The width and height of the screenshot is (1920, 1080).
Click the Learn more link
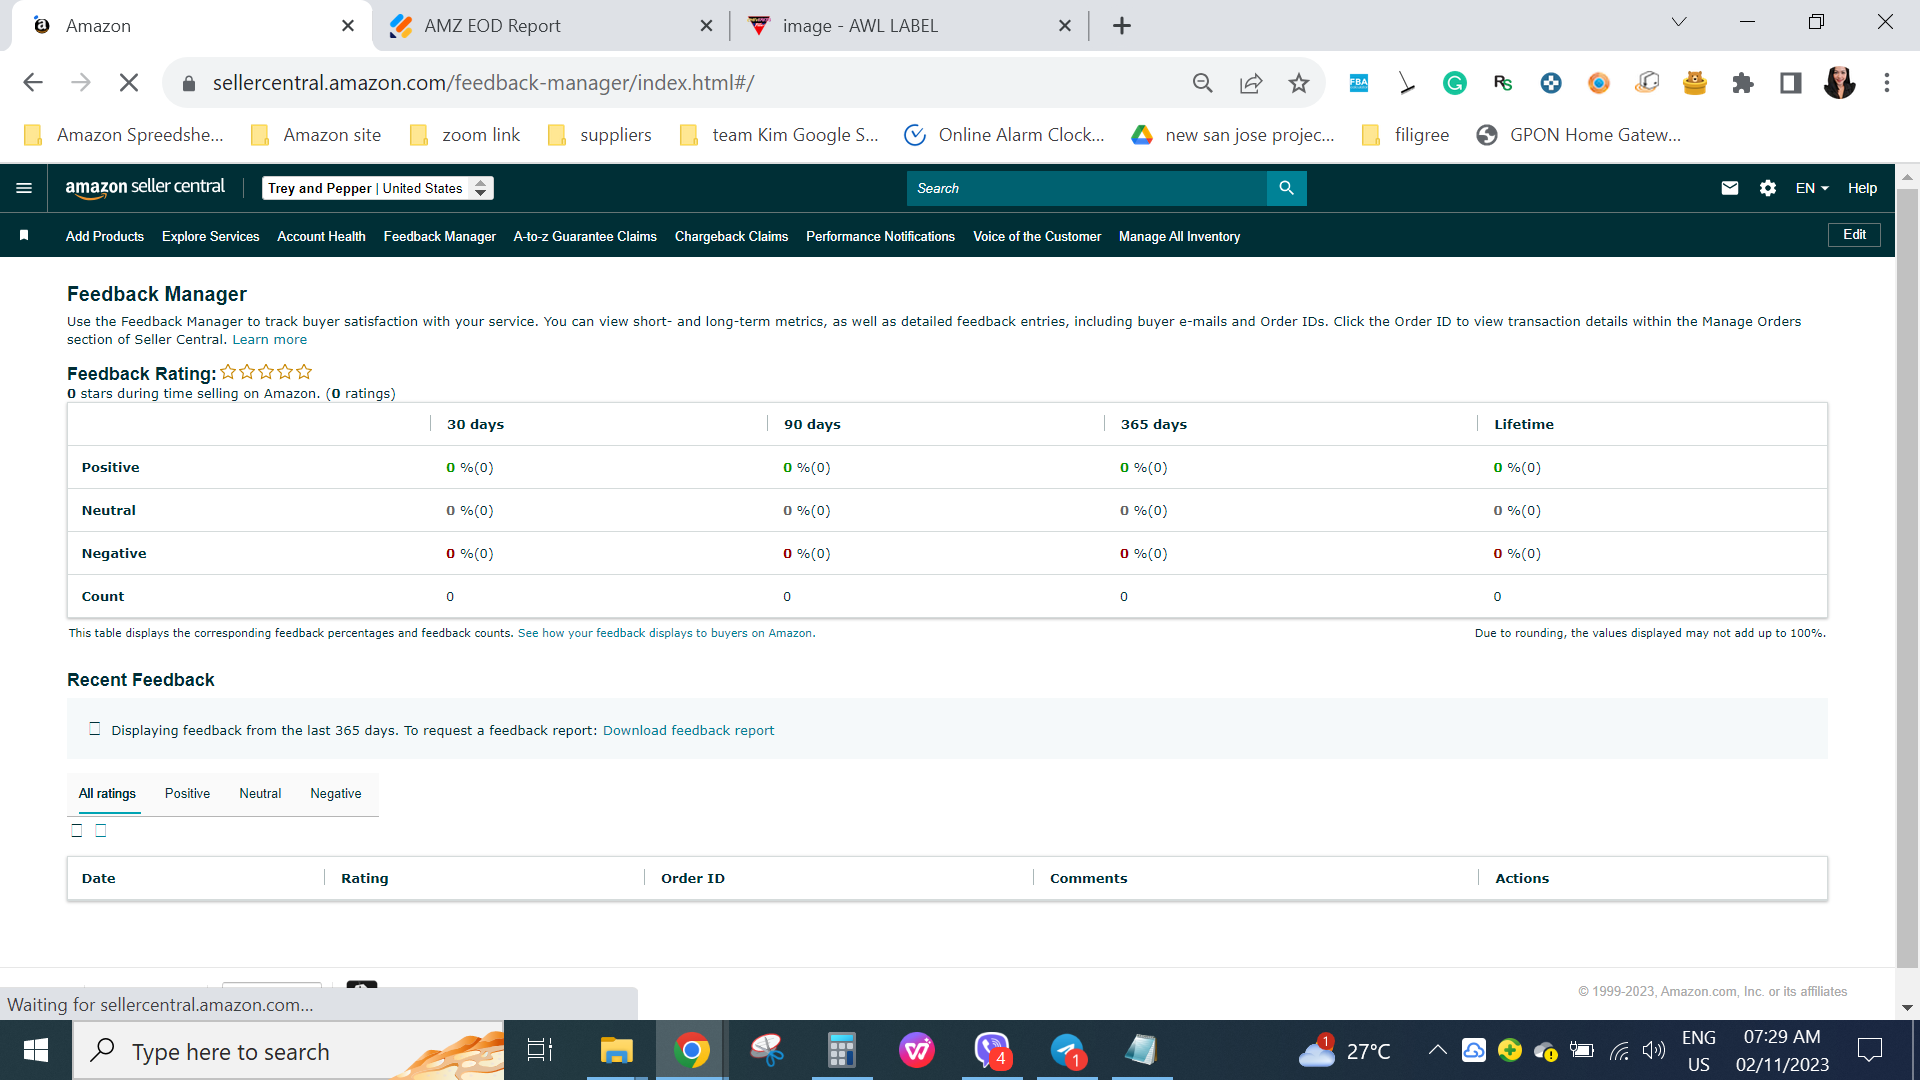tap(270, 340)
